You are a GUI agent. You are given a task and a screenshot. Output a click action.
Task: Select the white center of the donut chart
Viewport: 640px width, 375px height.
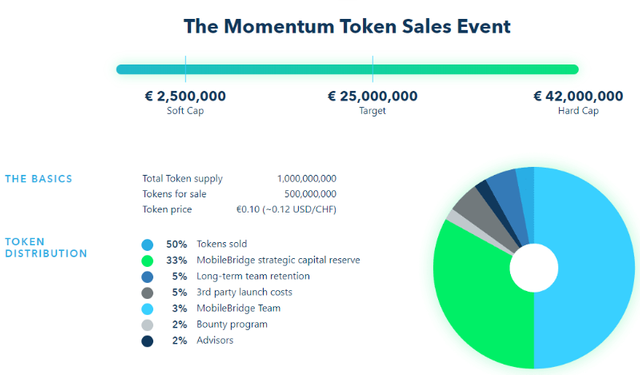[x=534, y=268]
